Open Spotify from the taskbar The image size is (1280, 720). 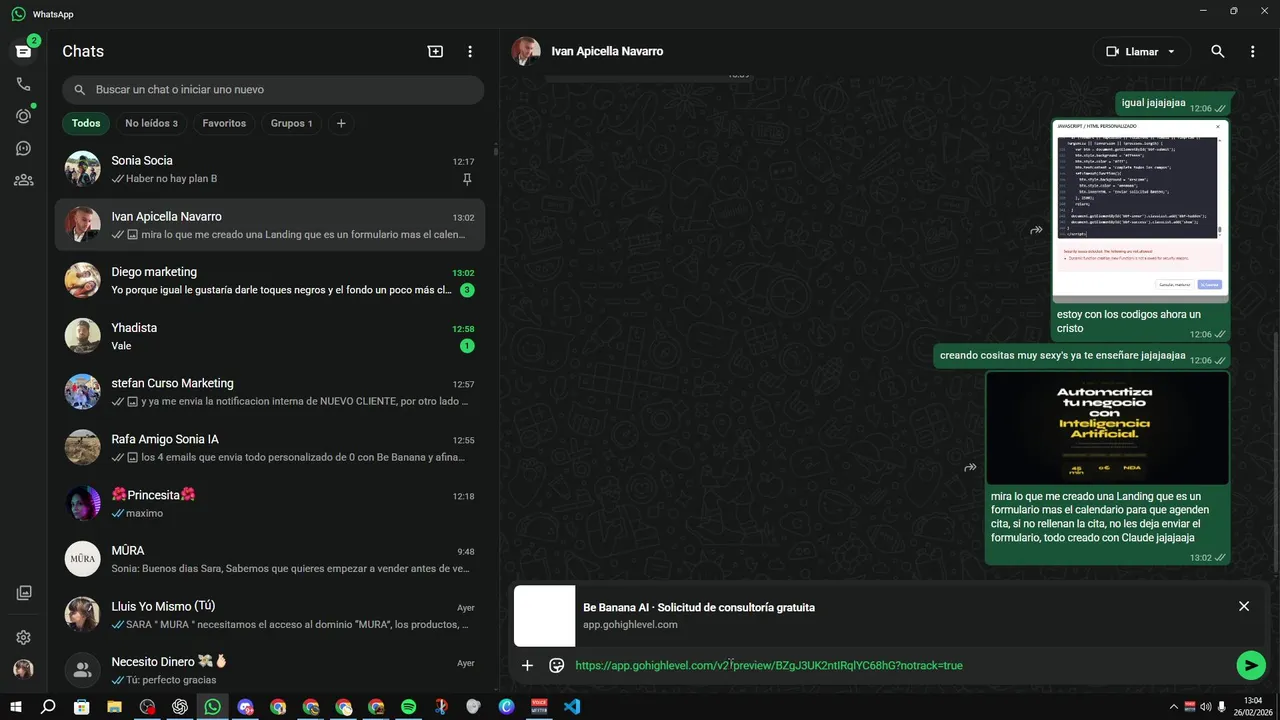pos(408,706)
